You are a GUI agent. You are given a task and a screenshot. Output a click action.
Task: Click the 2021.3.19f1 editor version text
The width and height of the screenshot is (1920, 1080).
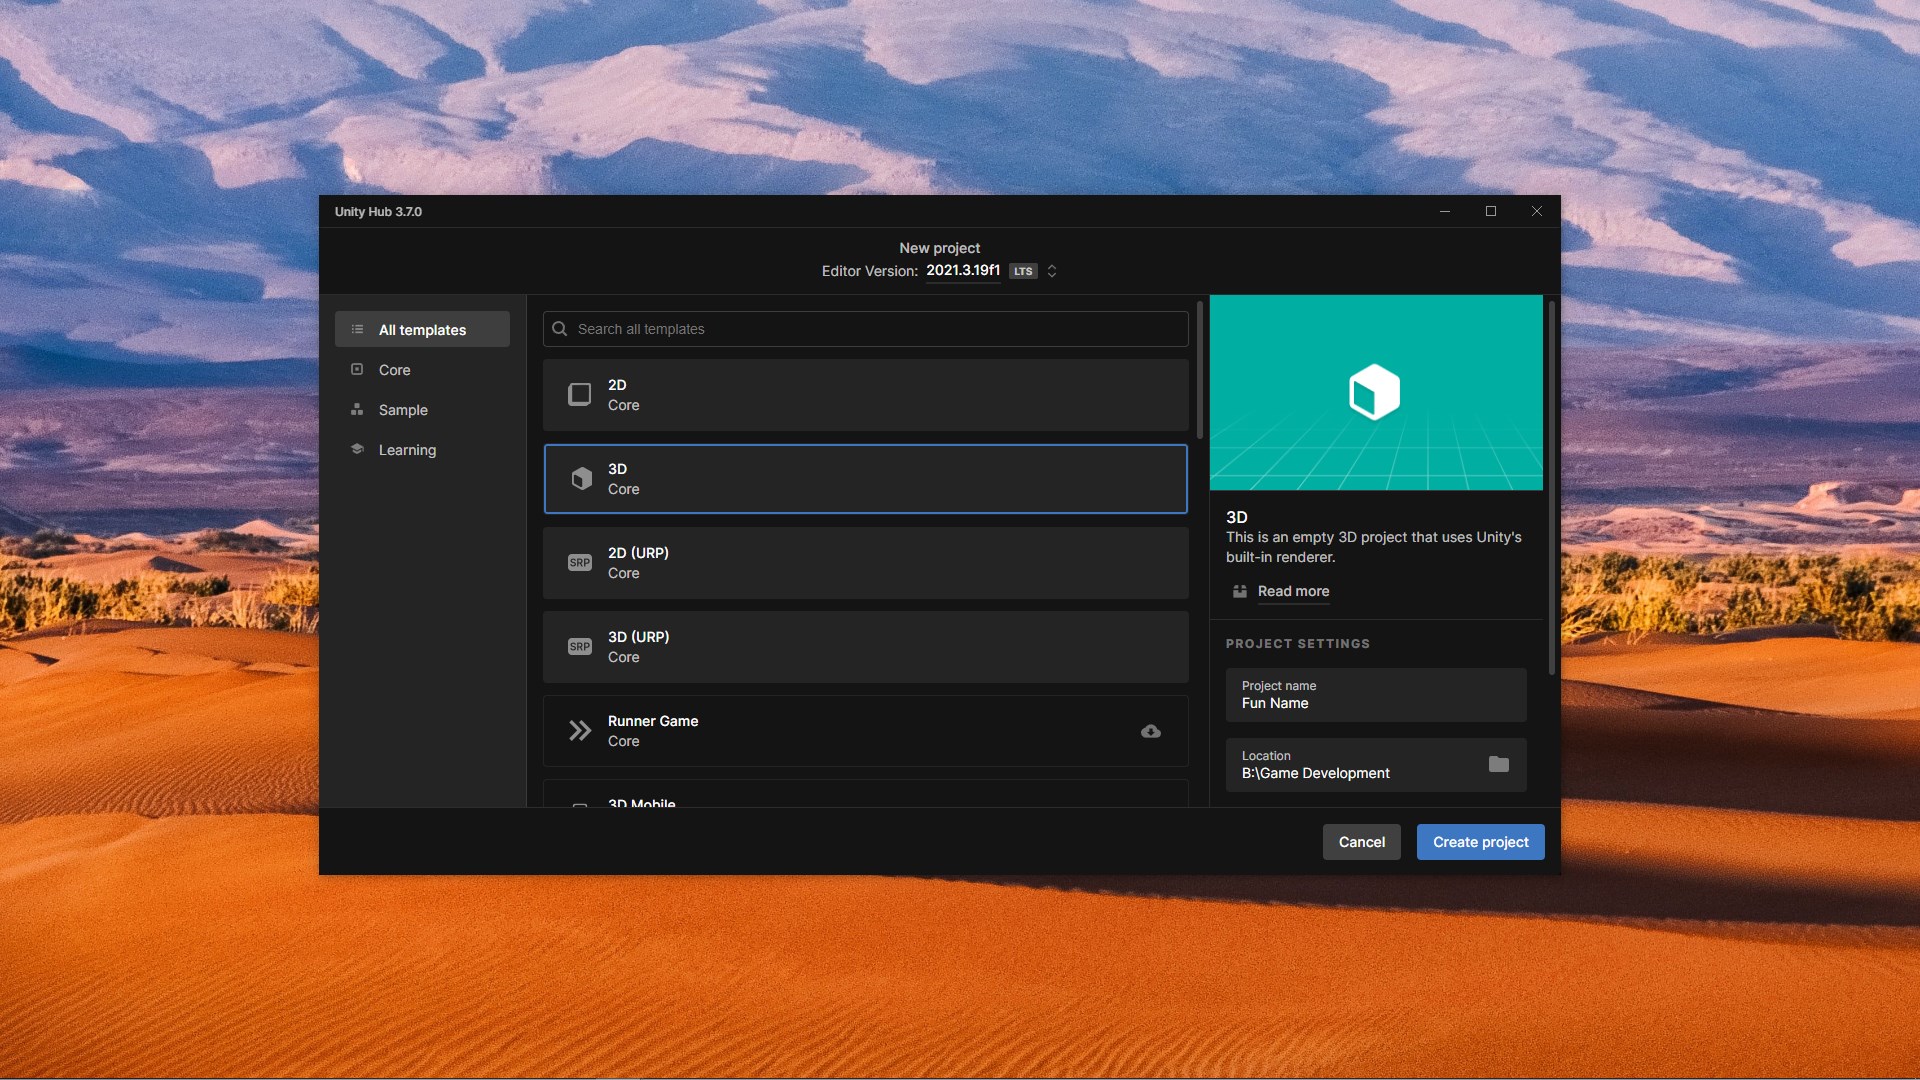click(x=962, y=270)
